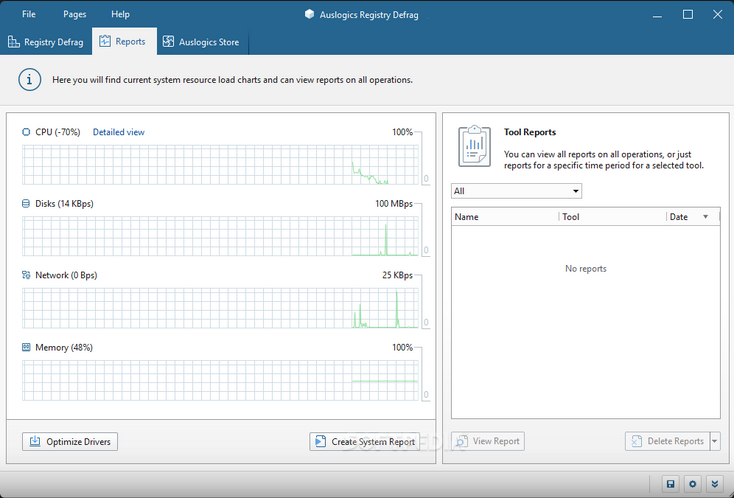Screen dimensions: 734x498
Task: Click the Network activity chart
Action: (x=220, y=308)
